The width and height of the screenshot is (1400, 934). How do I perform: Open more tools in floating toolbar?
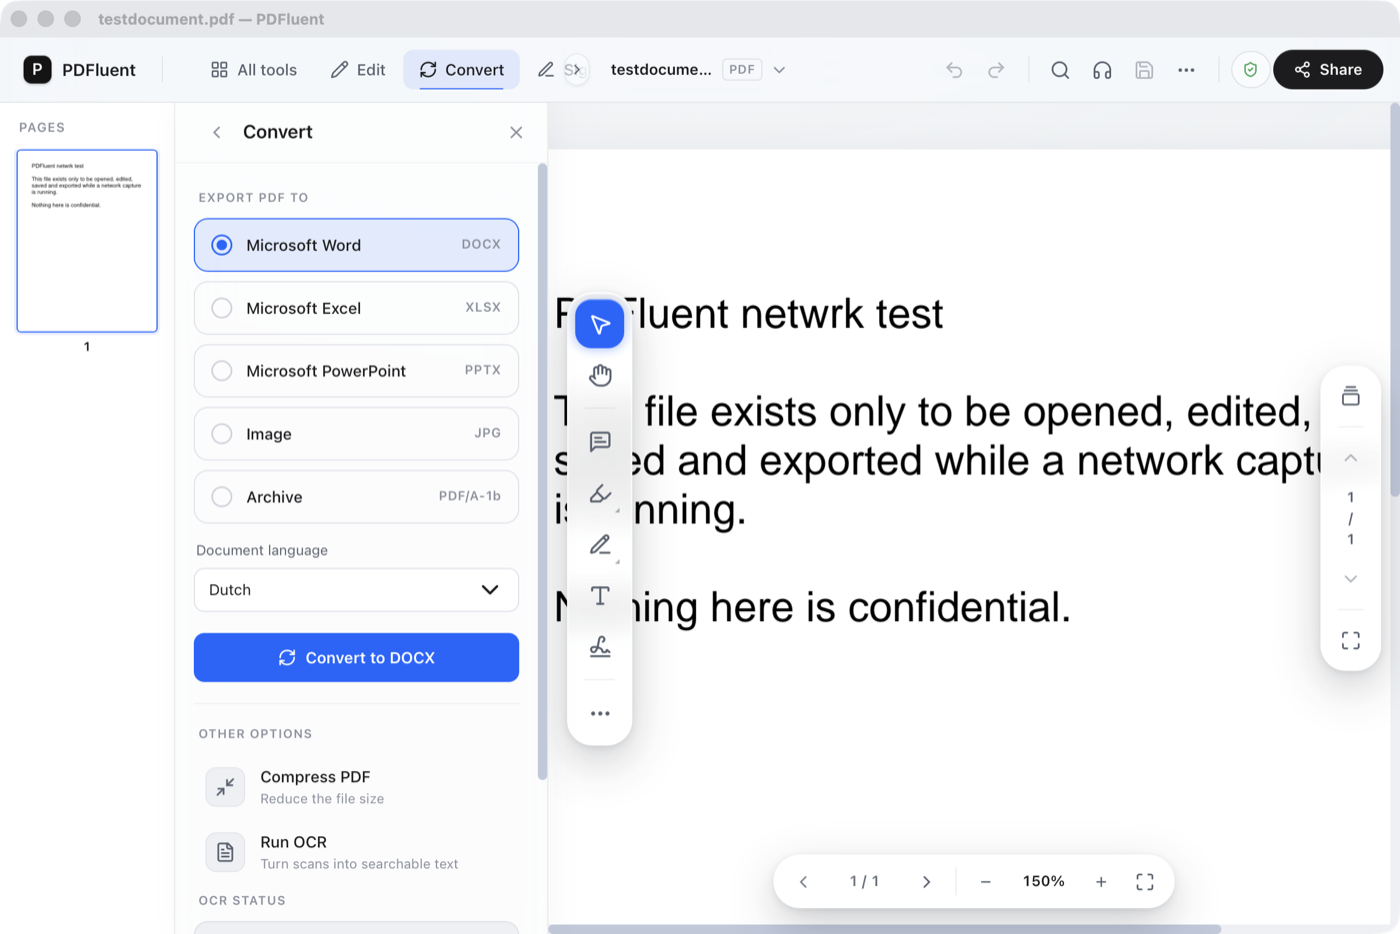[x=600, y=713]
